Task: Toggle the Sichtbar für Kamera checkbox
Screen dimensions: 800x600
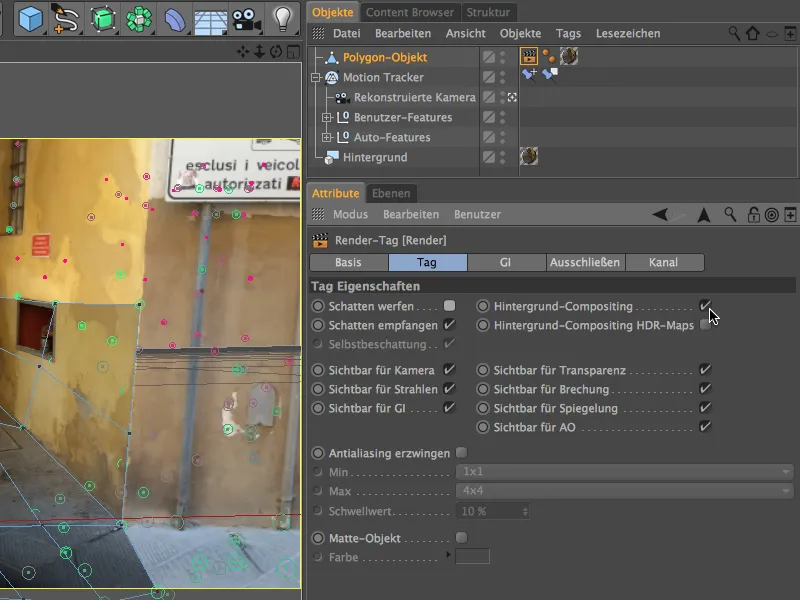Action: click(x=449, y=369)
